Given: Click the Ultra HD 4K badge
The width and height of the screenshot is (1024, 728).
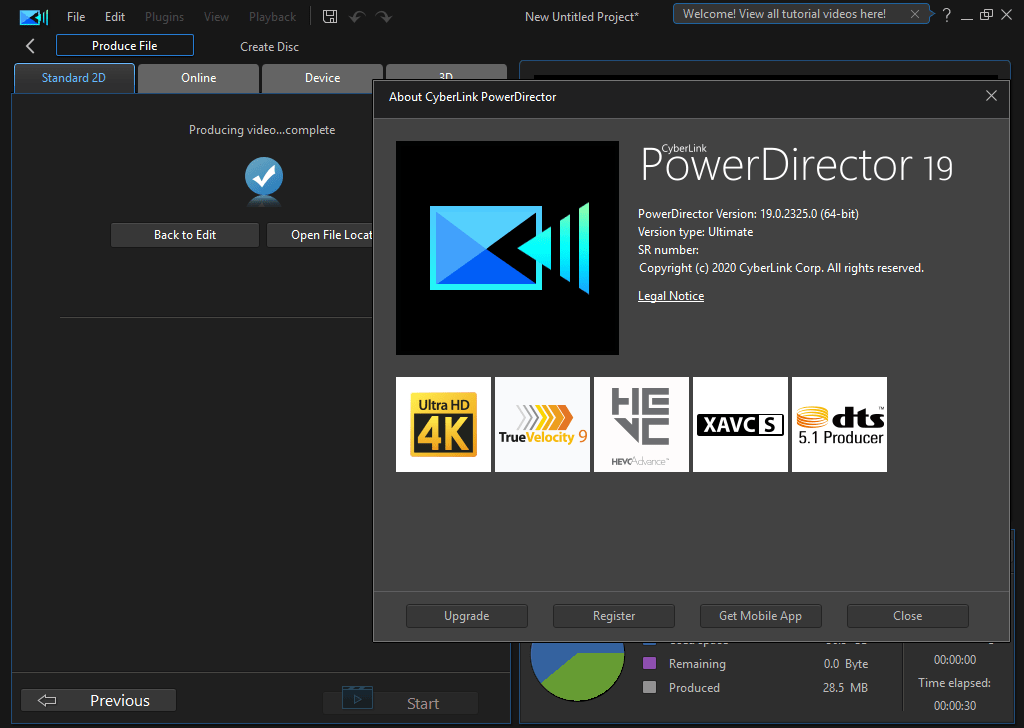Looking at the screenshot, I should click(443, 424).
